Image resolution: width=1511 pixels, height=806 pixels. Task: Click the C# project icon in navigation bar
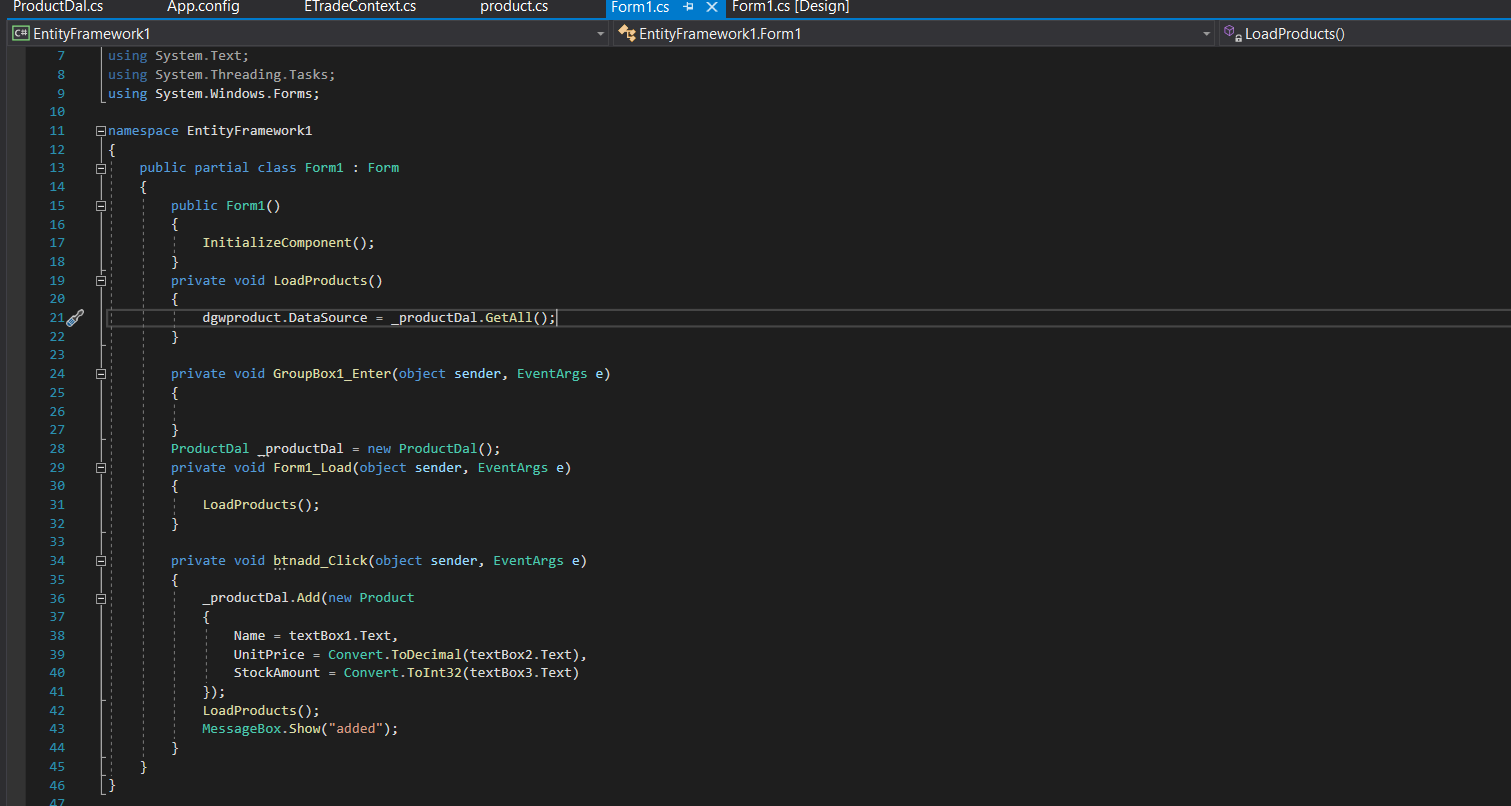(x=20, y=34)
